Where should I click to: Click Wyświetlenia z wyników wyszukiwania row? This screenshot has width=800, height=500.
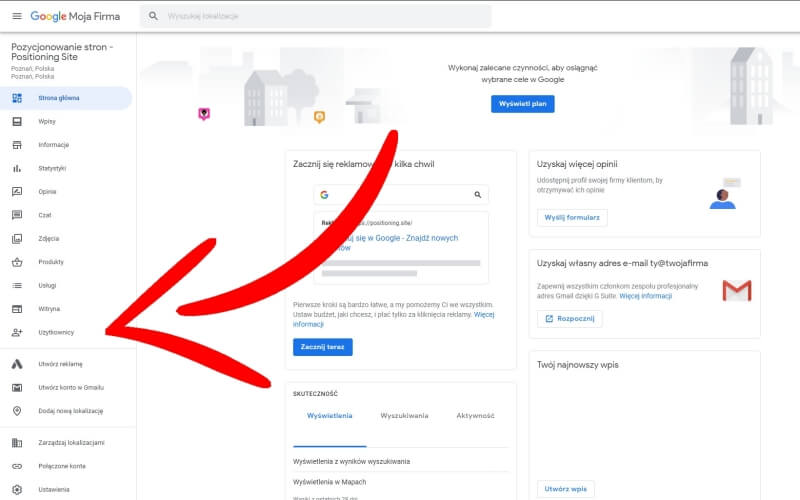(401, 461)
